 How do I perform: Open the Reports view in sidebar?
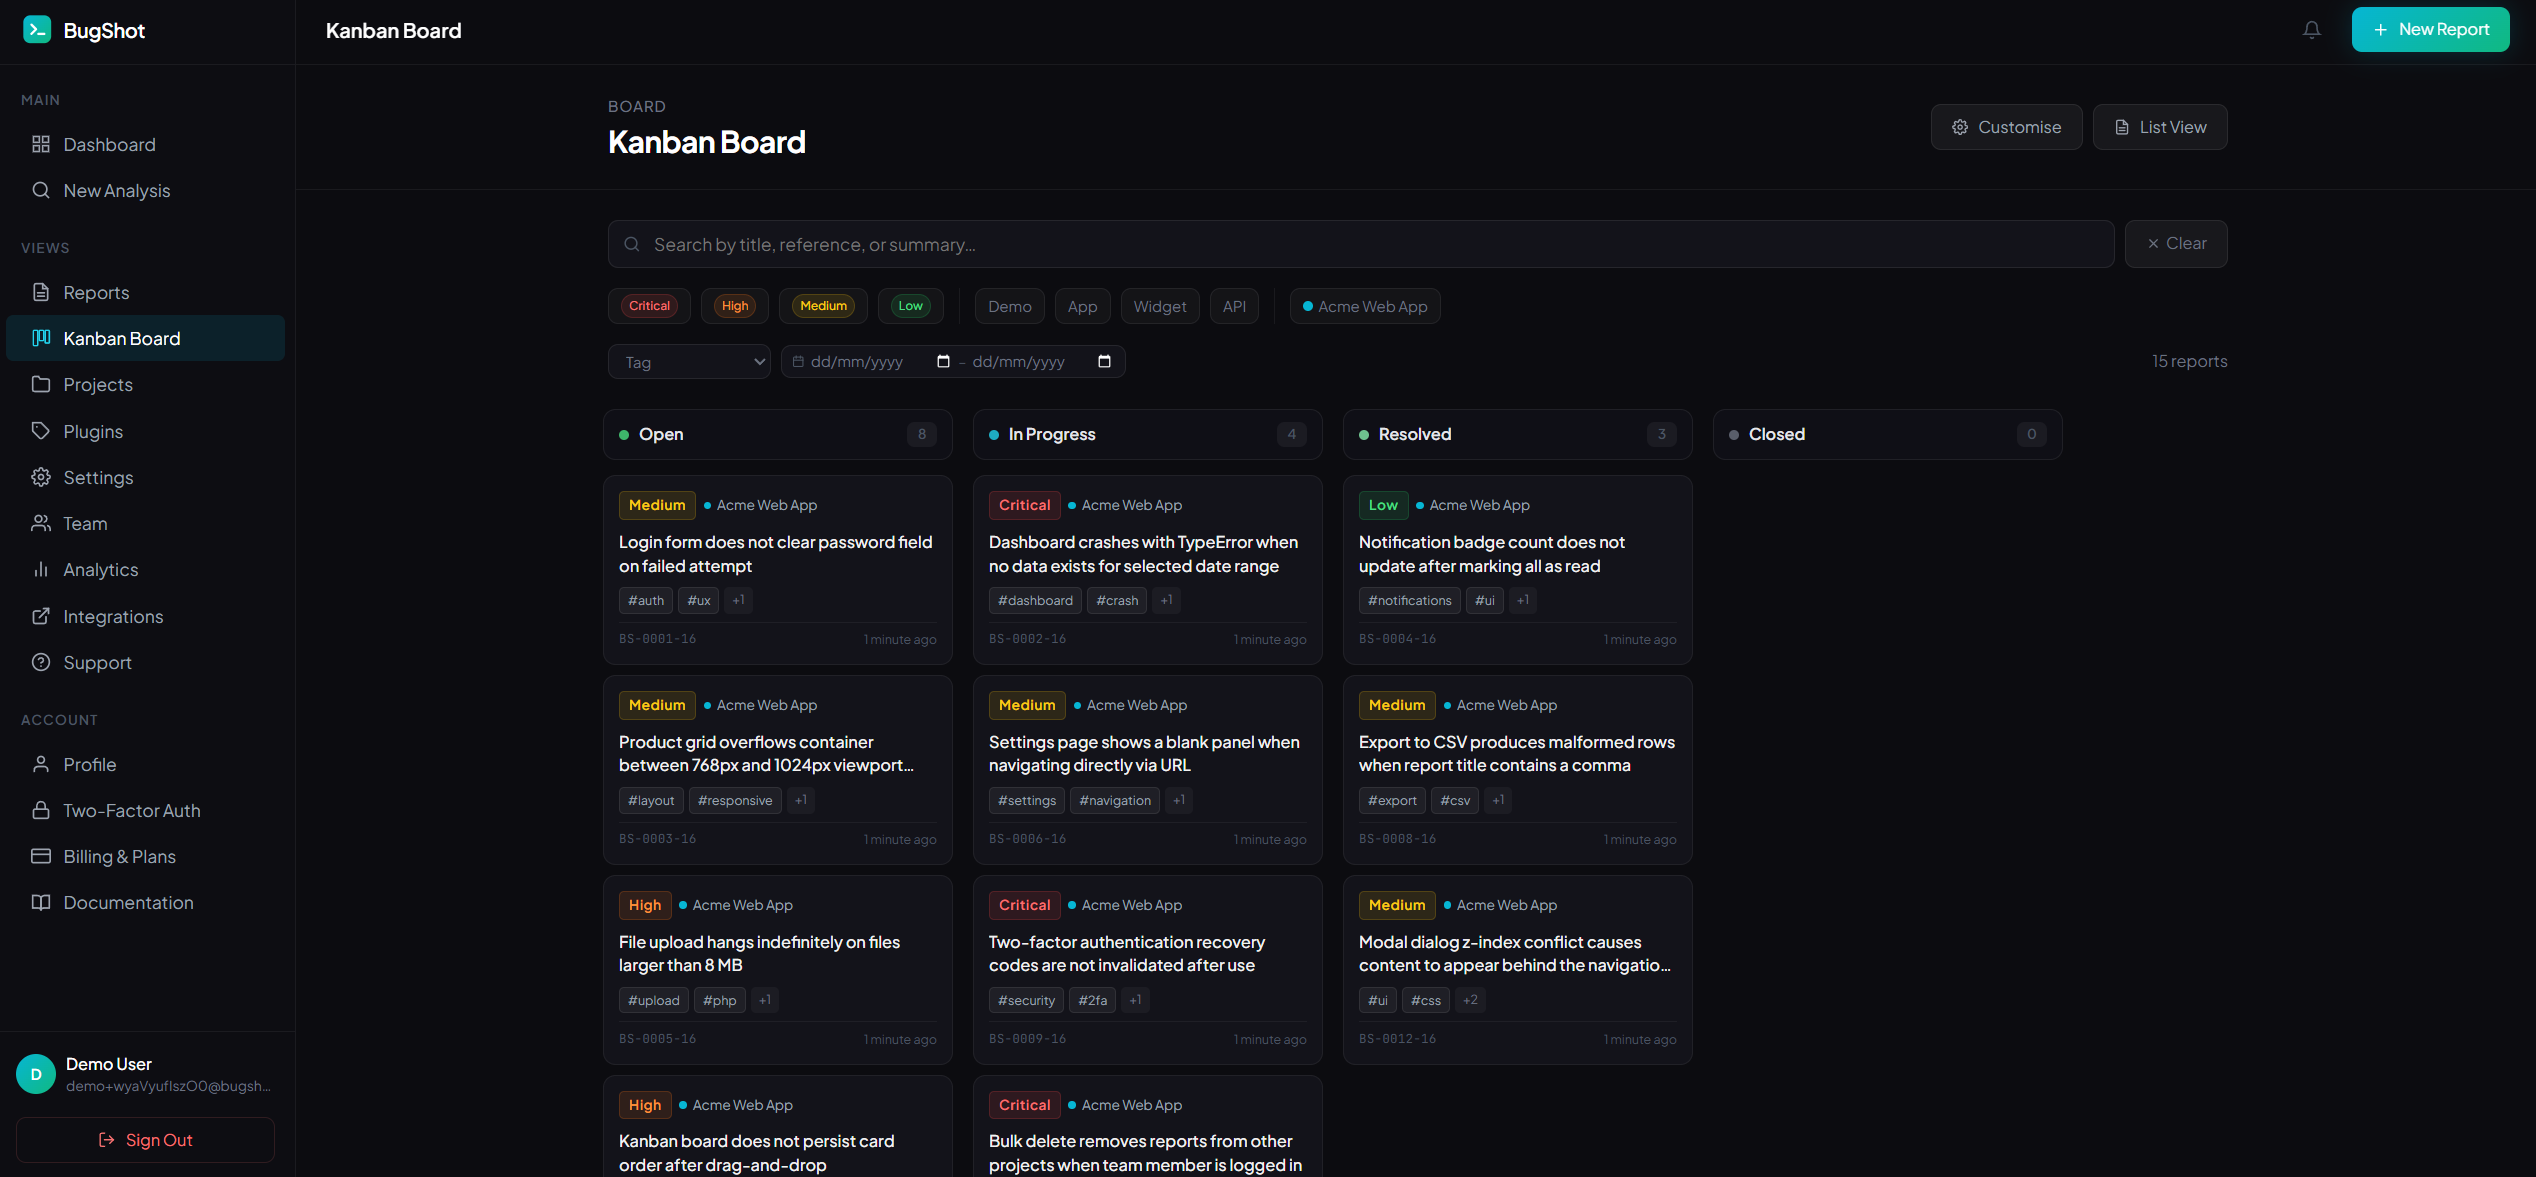[x=96, y=292]
